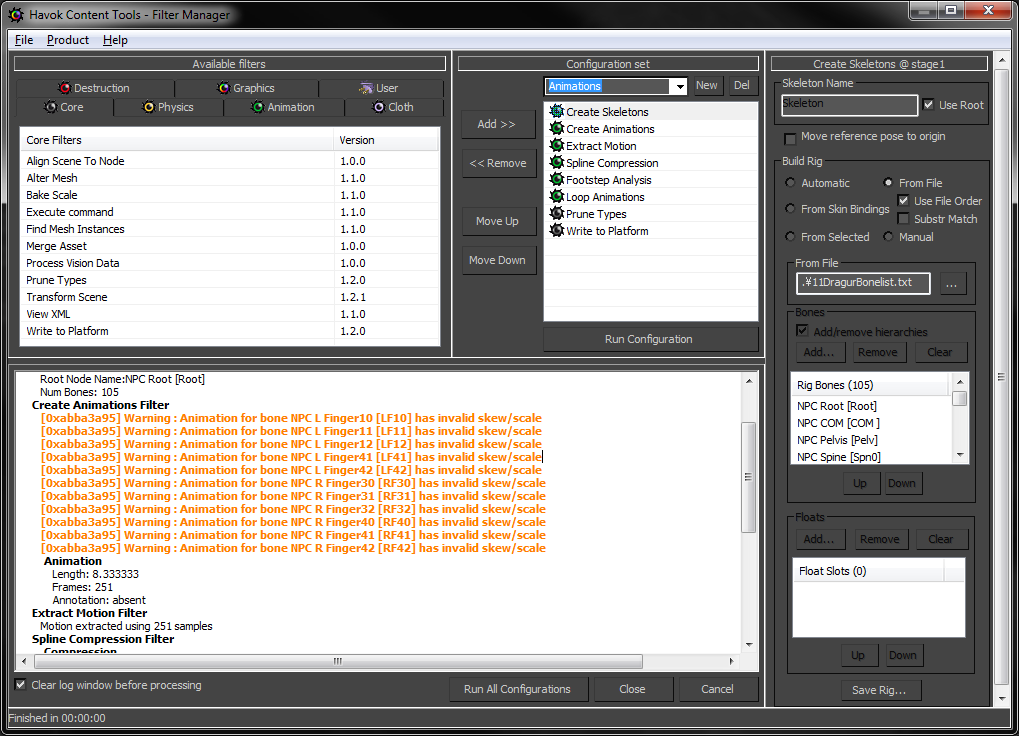1019x736 pixels.
Task: Click the Float Slots (0) header
Action: [x=868, y=571]
